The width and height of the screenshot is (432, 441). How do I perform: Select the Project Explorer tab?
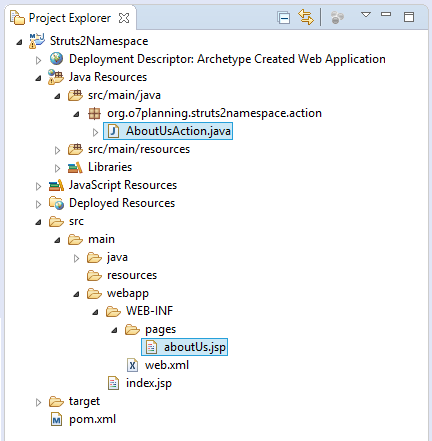click(70, 18)
